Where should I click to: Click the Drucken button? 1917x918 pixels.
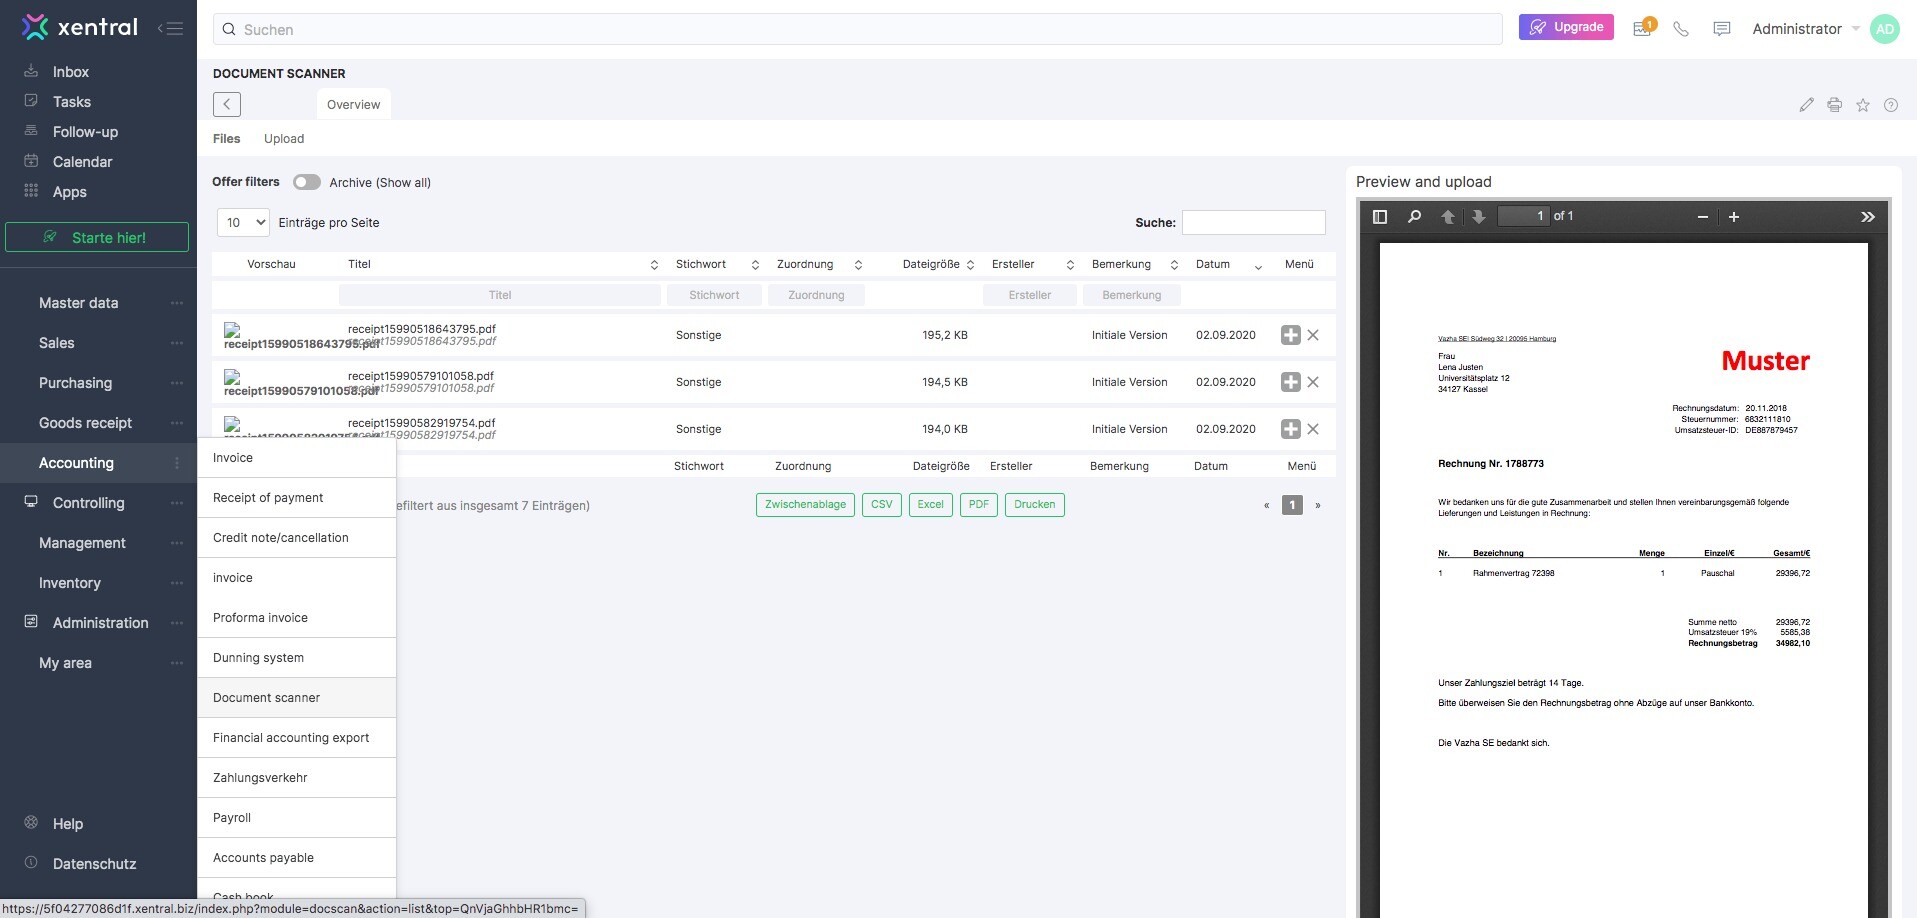1035,505
